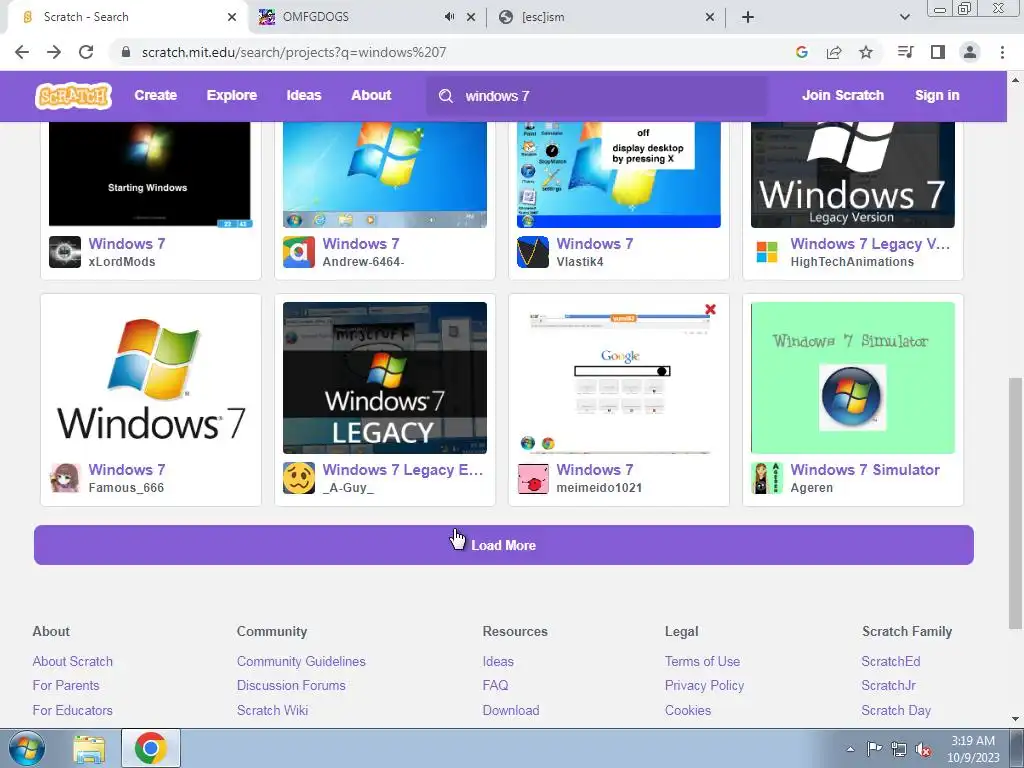Open Famous_666 user avatar
The image size is (1024, 768).
[x=65, y=478]
